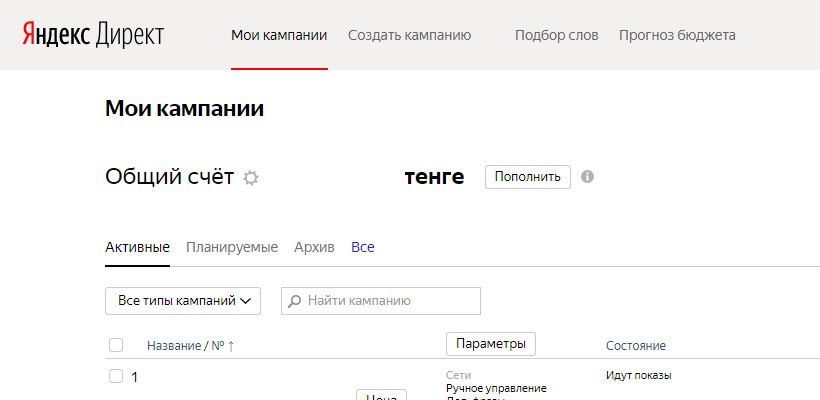Screen dimensions: 820x400
Task: Show Все campaigns tab
Action: click(x=363, y=247)
